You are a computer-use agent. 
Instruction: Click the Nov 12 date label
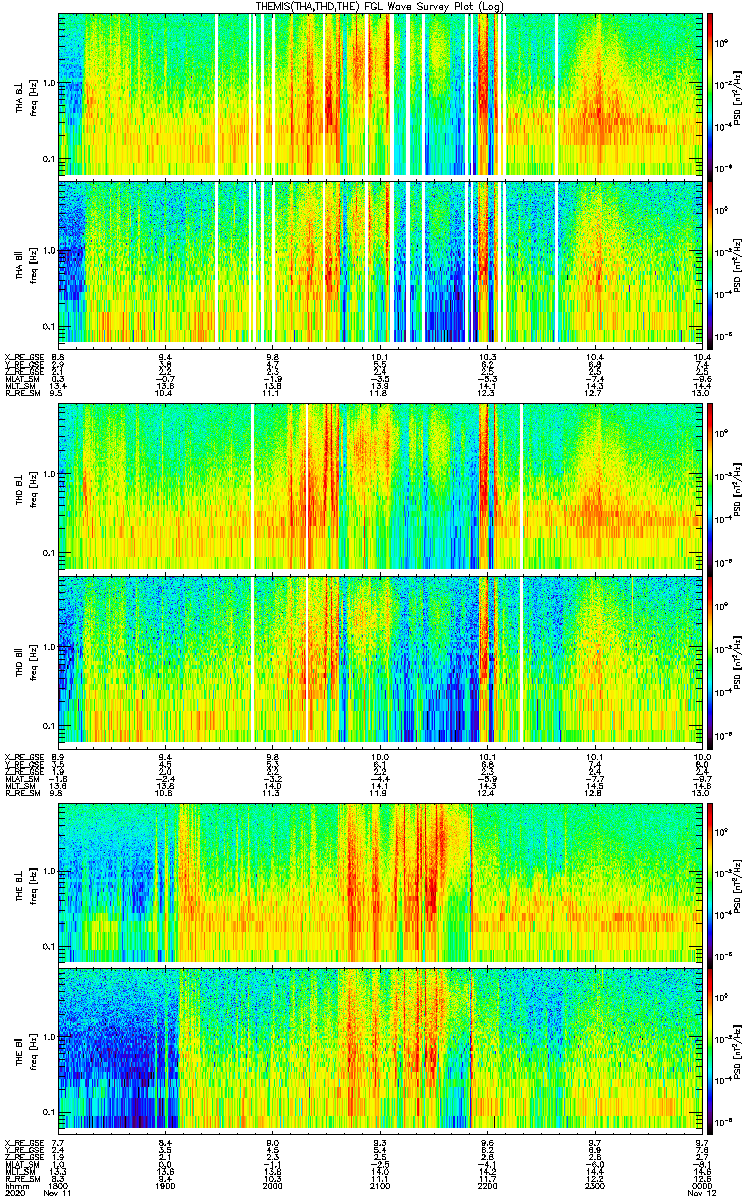tap(698, 1194)
